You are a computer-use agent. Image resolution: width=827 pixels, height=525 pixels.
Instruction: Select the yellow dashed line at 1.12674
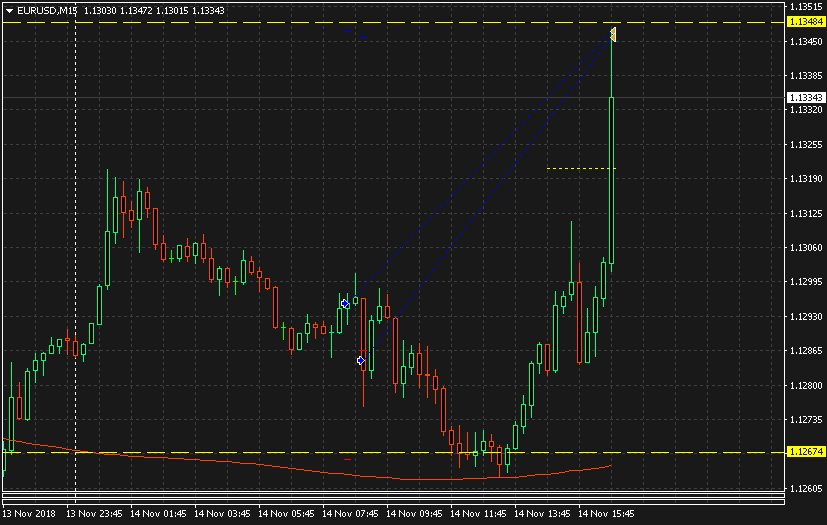coord(393,452)
